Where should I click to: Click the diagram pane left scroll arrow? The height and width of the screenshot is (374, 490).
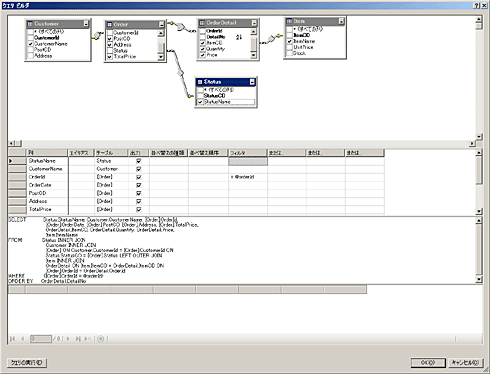11,143
